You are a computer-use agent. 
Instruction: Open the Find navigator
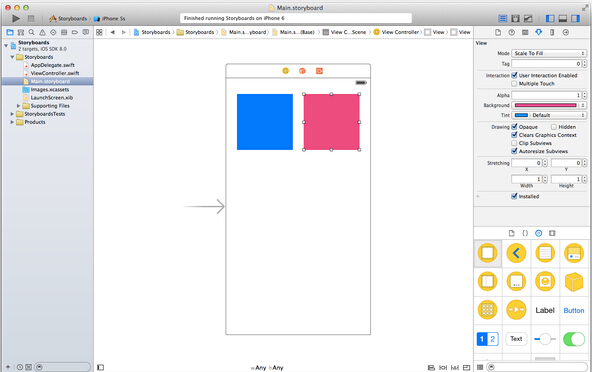coord(32,32)
